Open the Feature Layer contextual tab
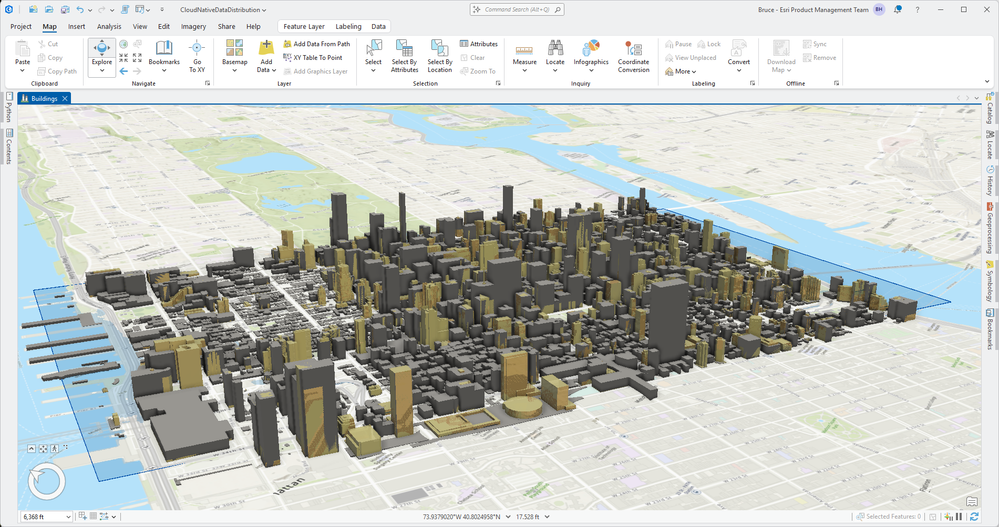999x527 pixels. [x=304, y=27]
